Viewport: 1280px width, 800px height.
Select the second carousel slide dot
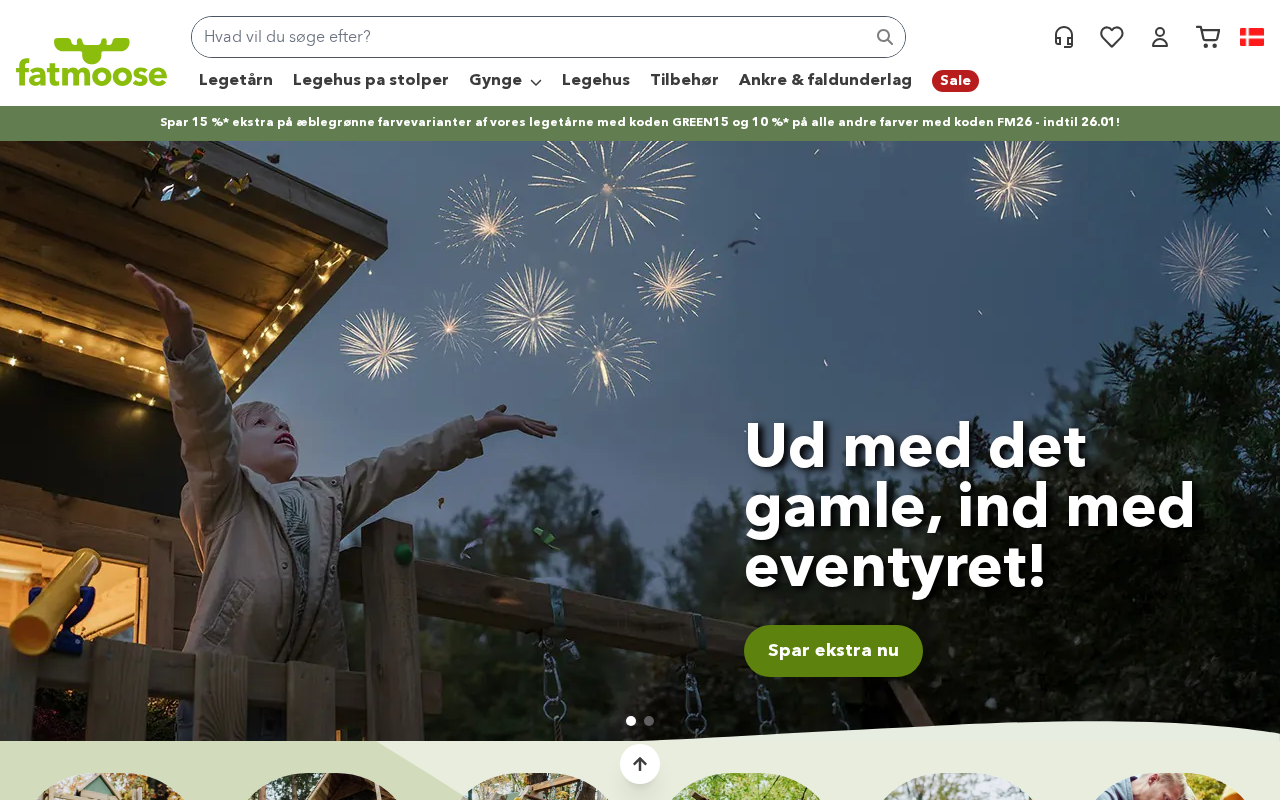coord(649,721)
